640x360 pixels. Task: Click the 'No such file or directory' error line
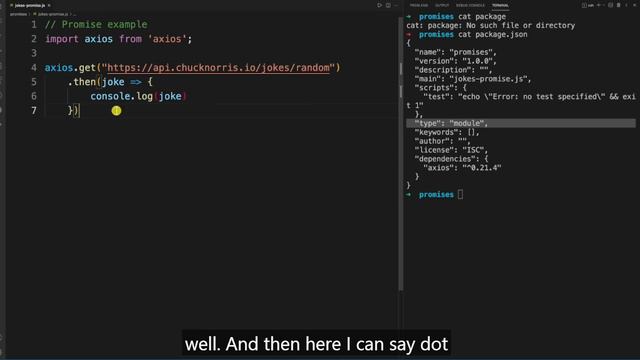(491, 26)
